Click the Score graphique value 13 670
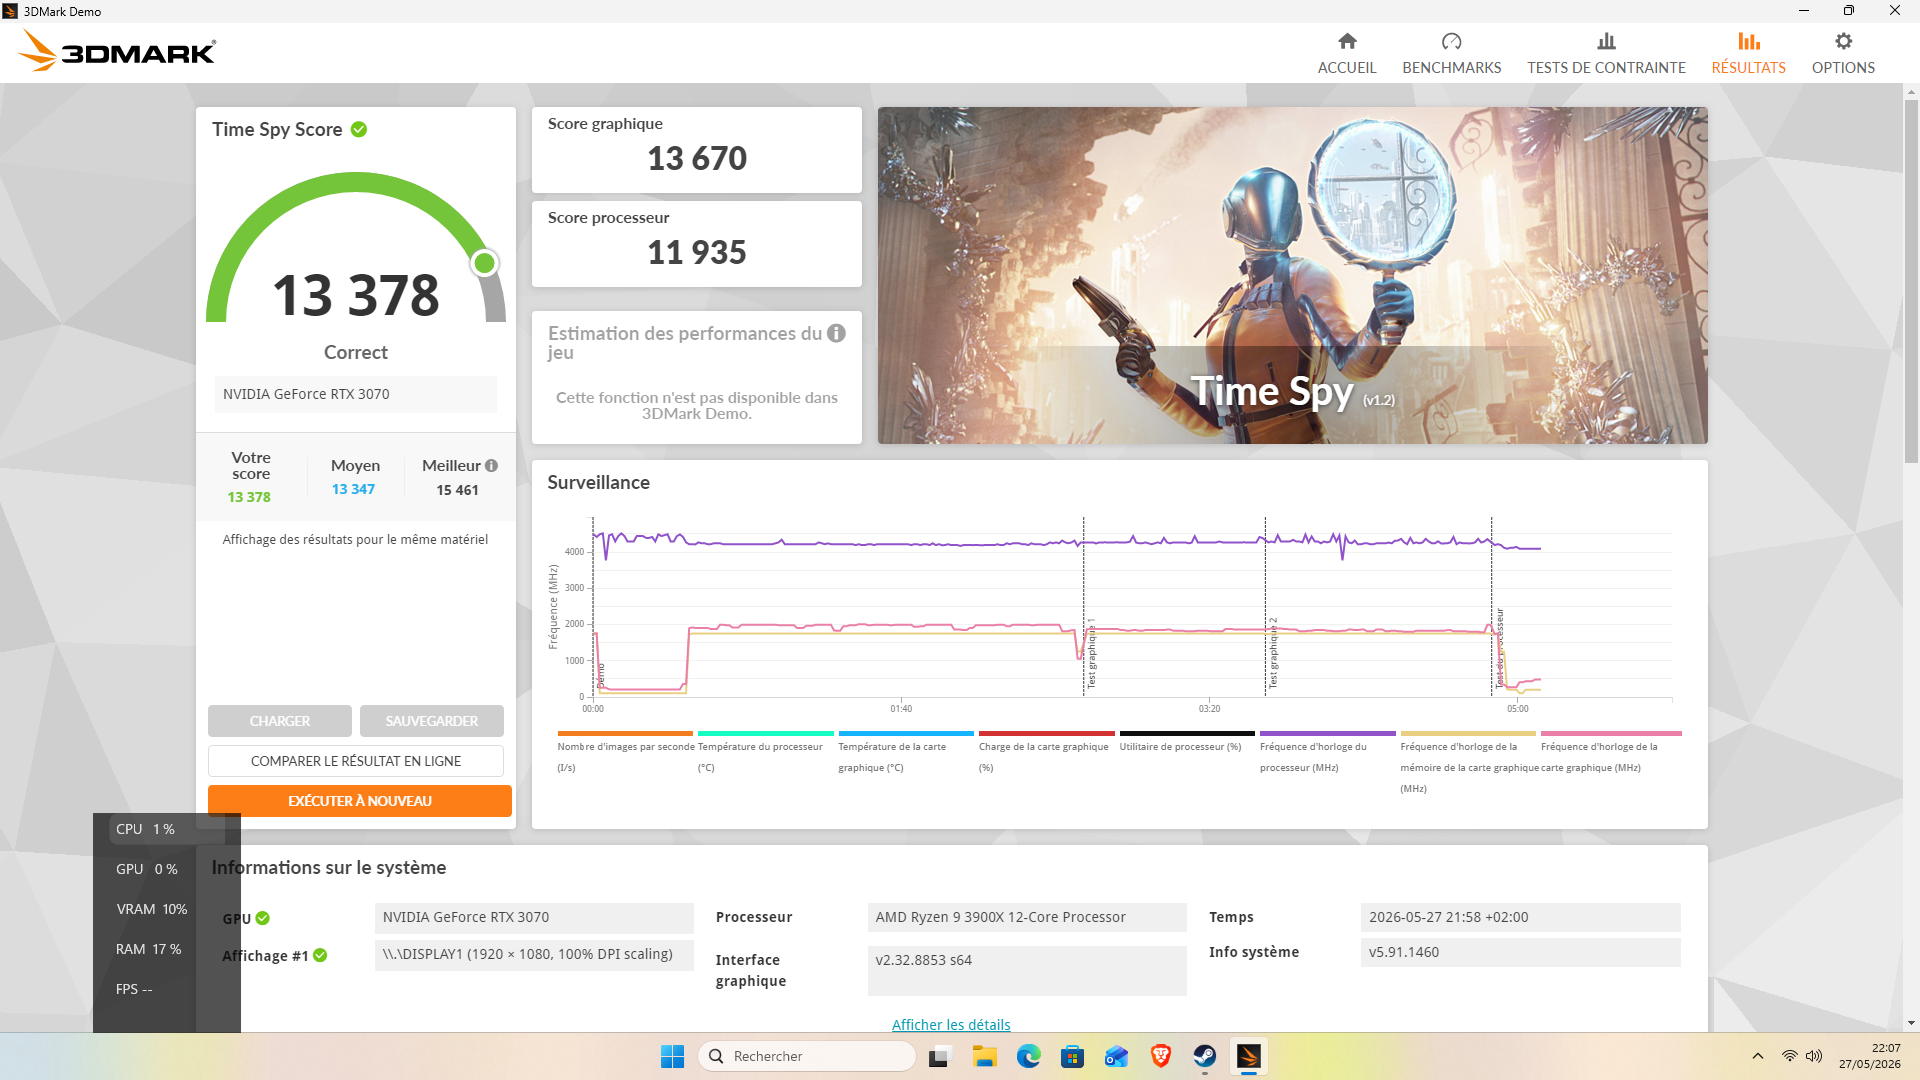The height and width of the screenshot is (1080, 1920). coord(697,158)
